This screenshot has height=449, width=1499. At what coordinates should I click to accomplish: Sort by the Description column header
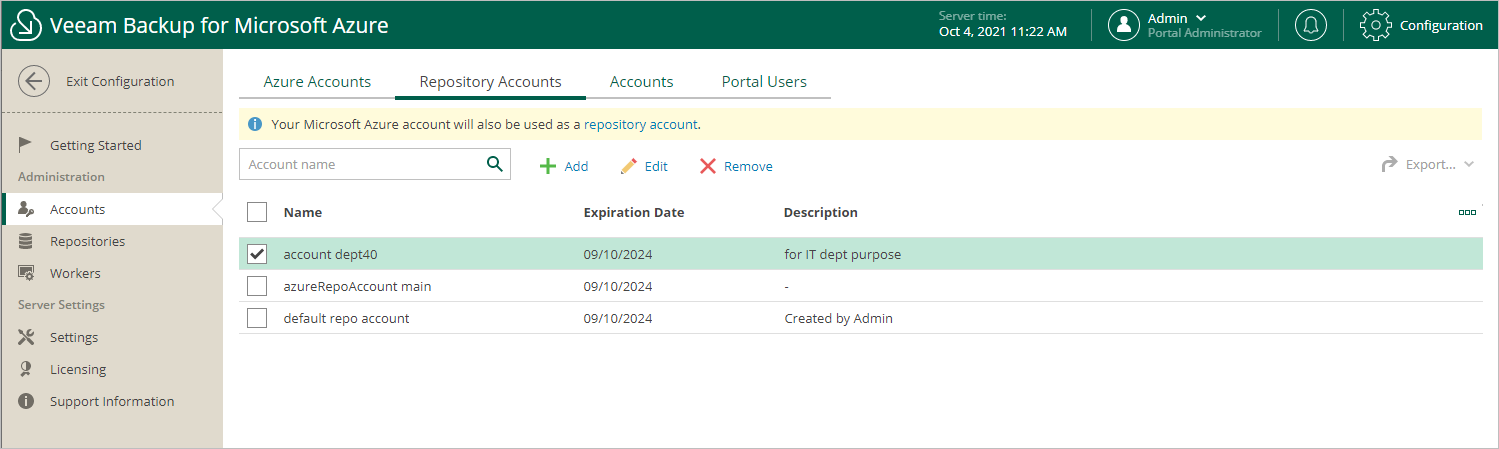821,212
